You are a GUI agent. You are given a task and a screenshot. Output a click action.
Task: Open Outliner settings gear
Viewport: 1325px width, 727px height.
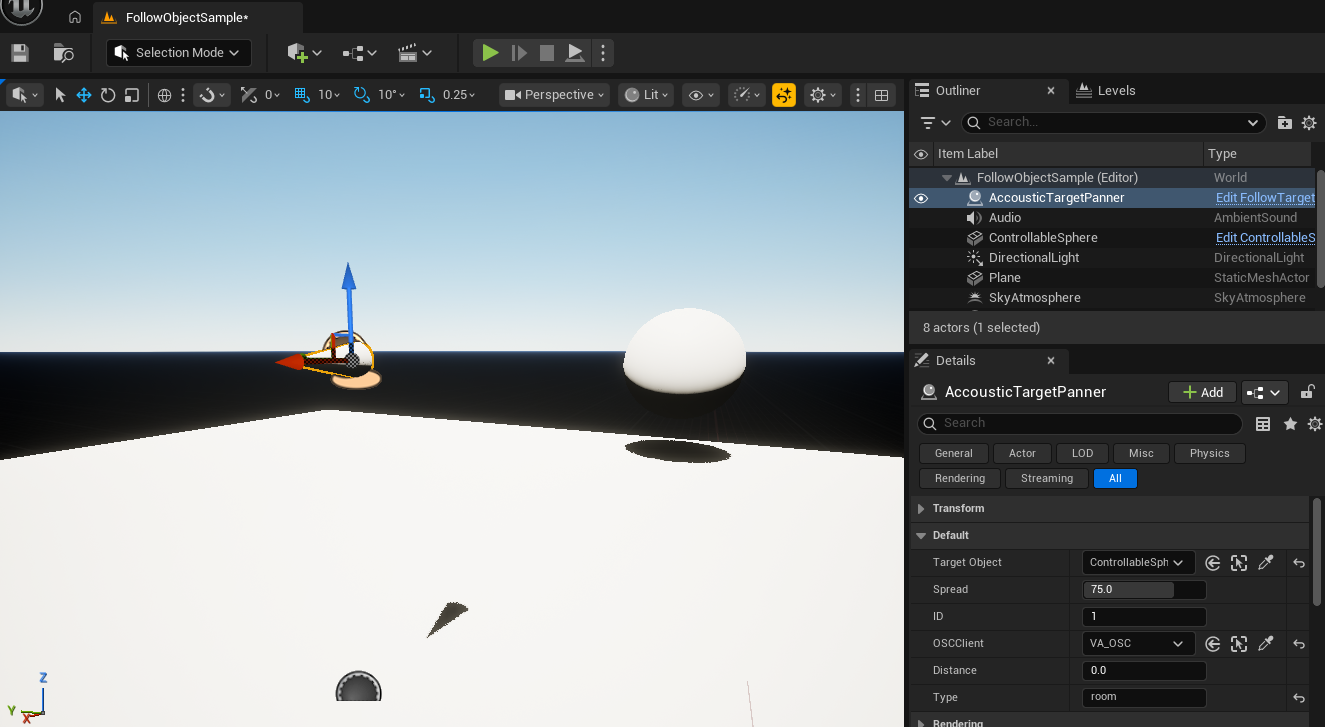coord(1309,122)
